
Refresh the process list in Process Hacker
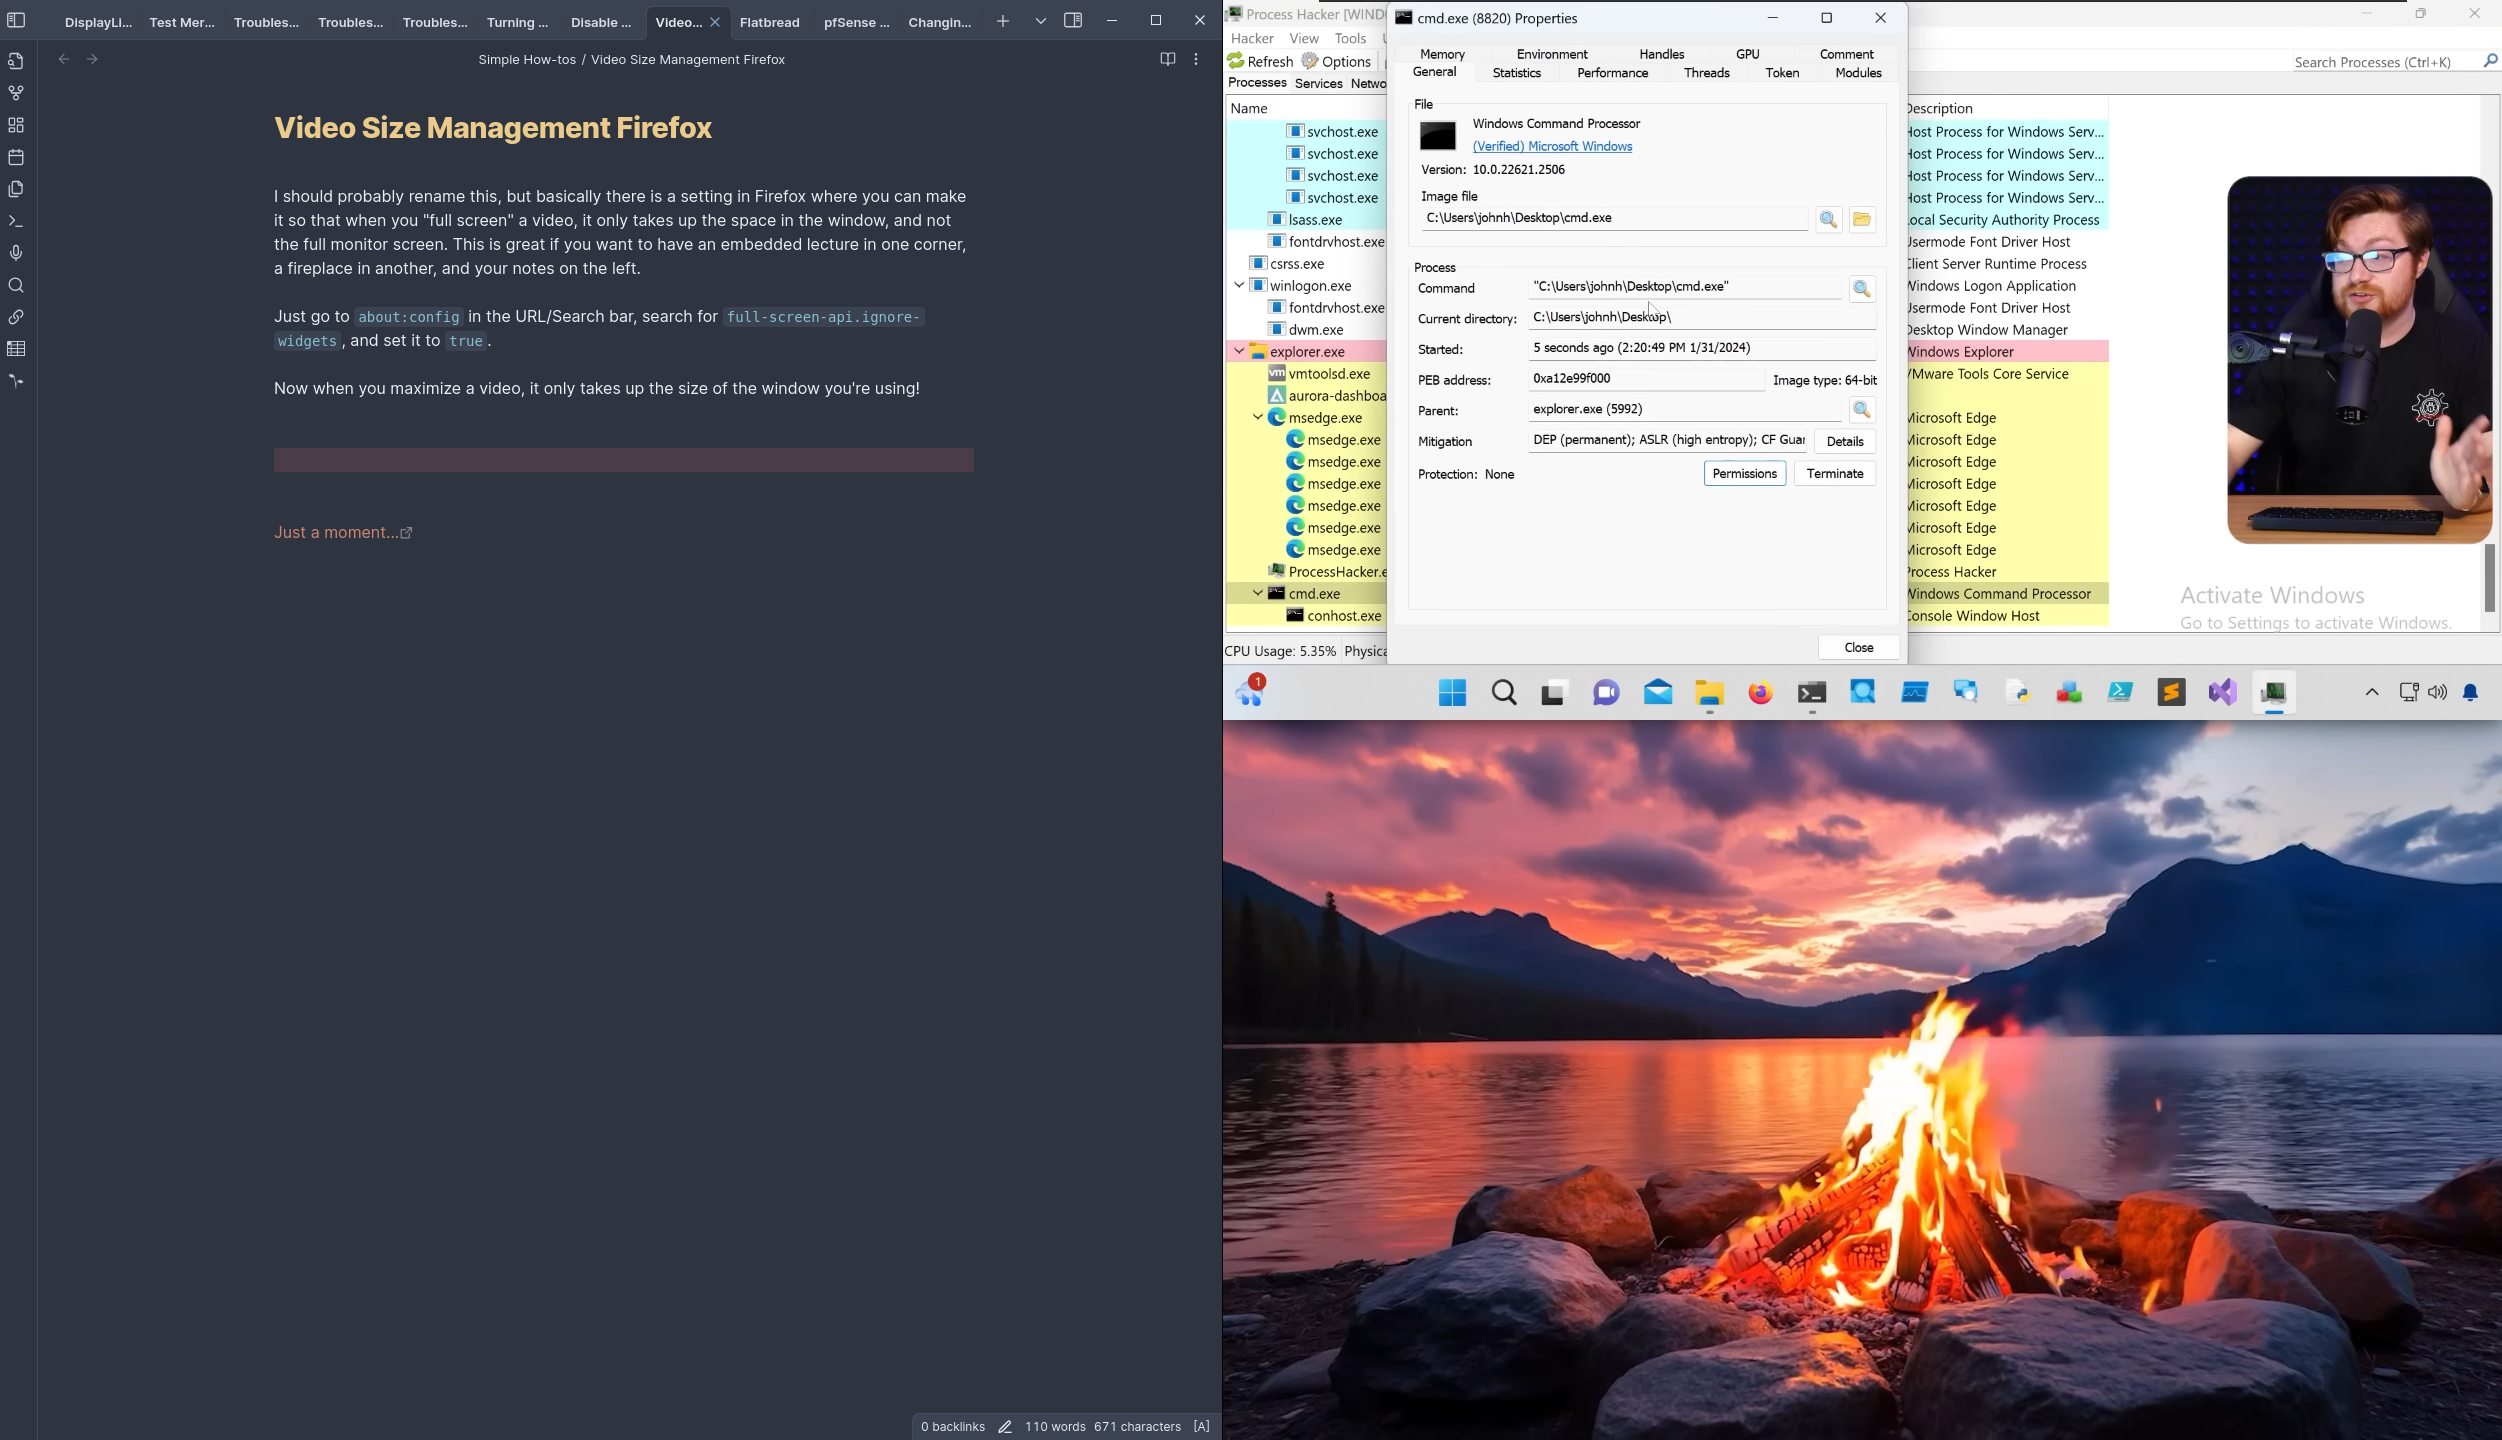[1261, 61]
